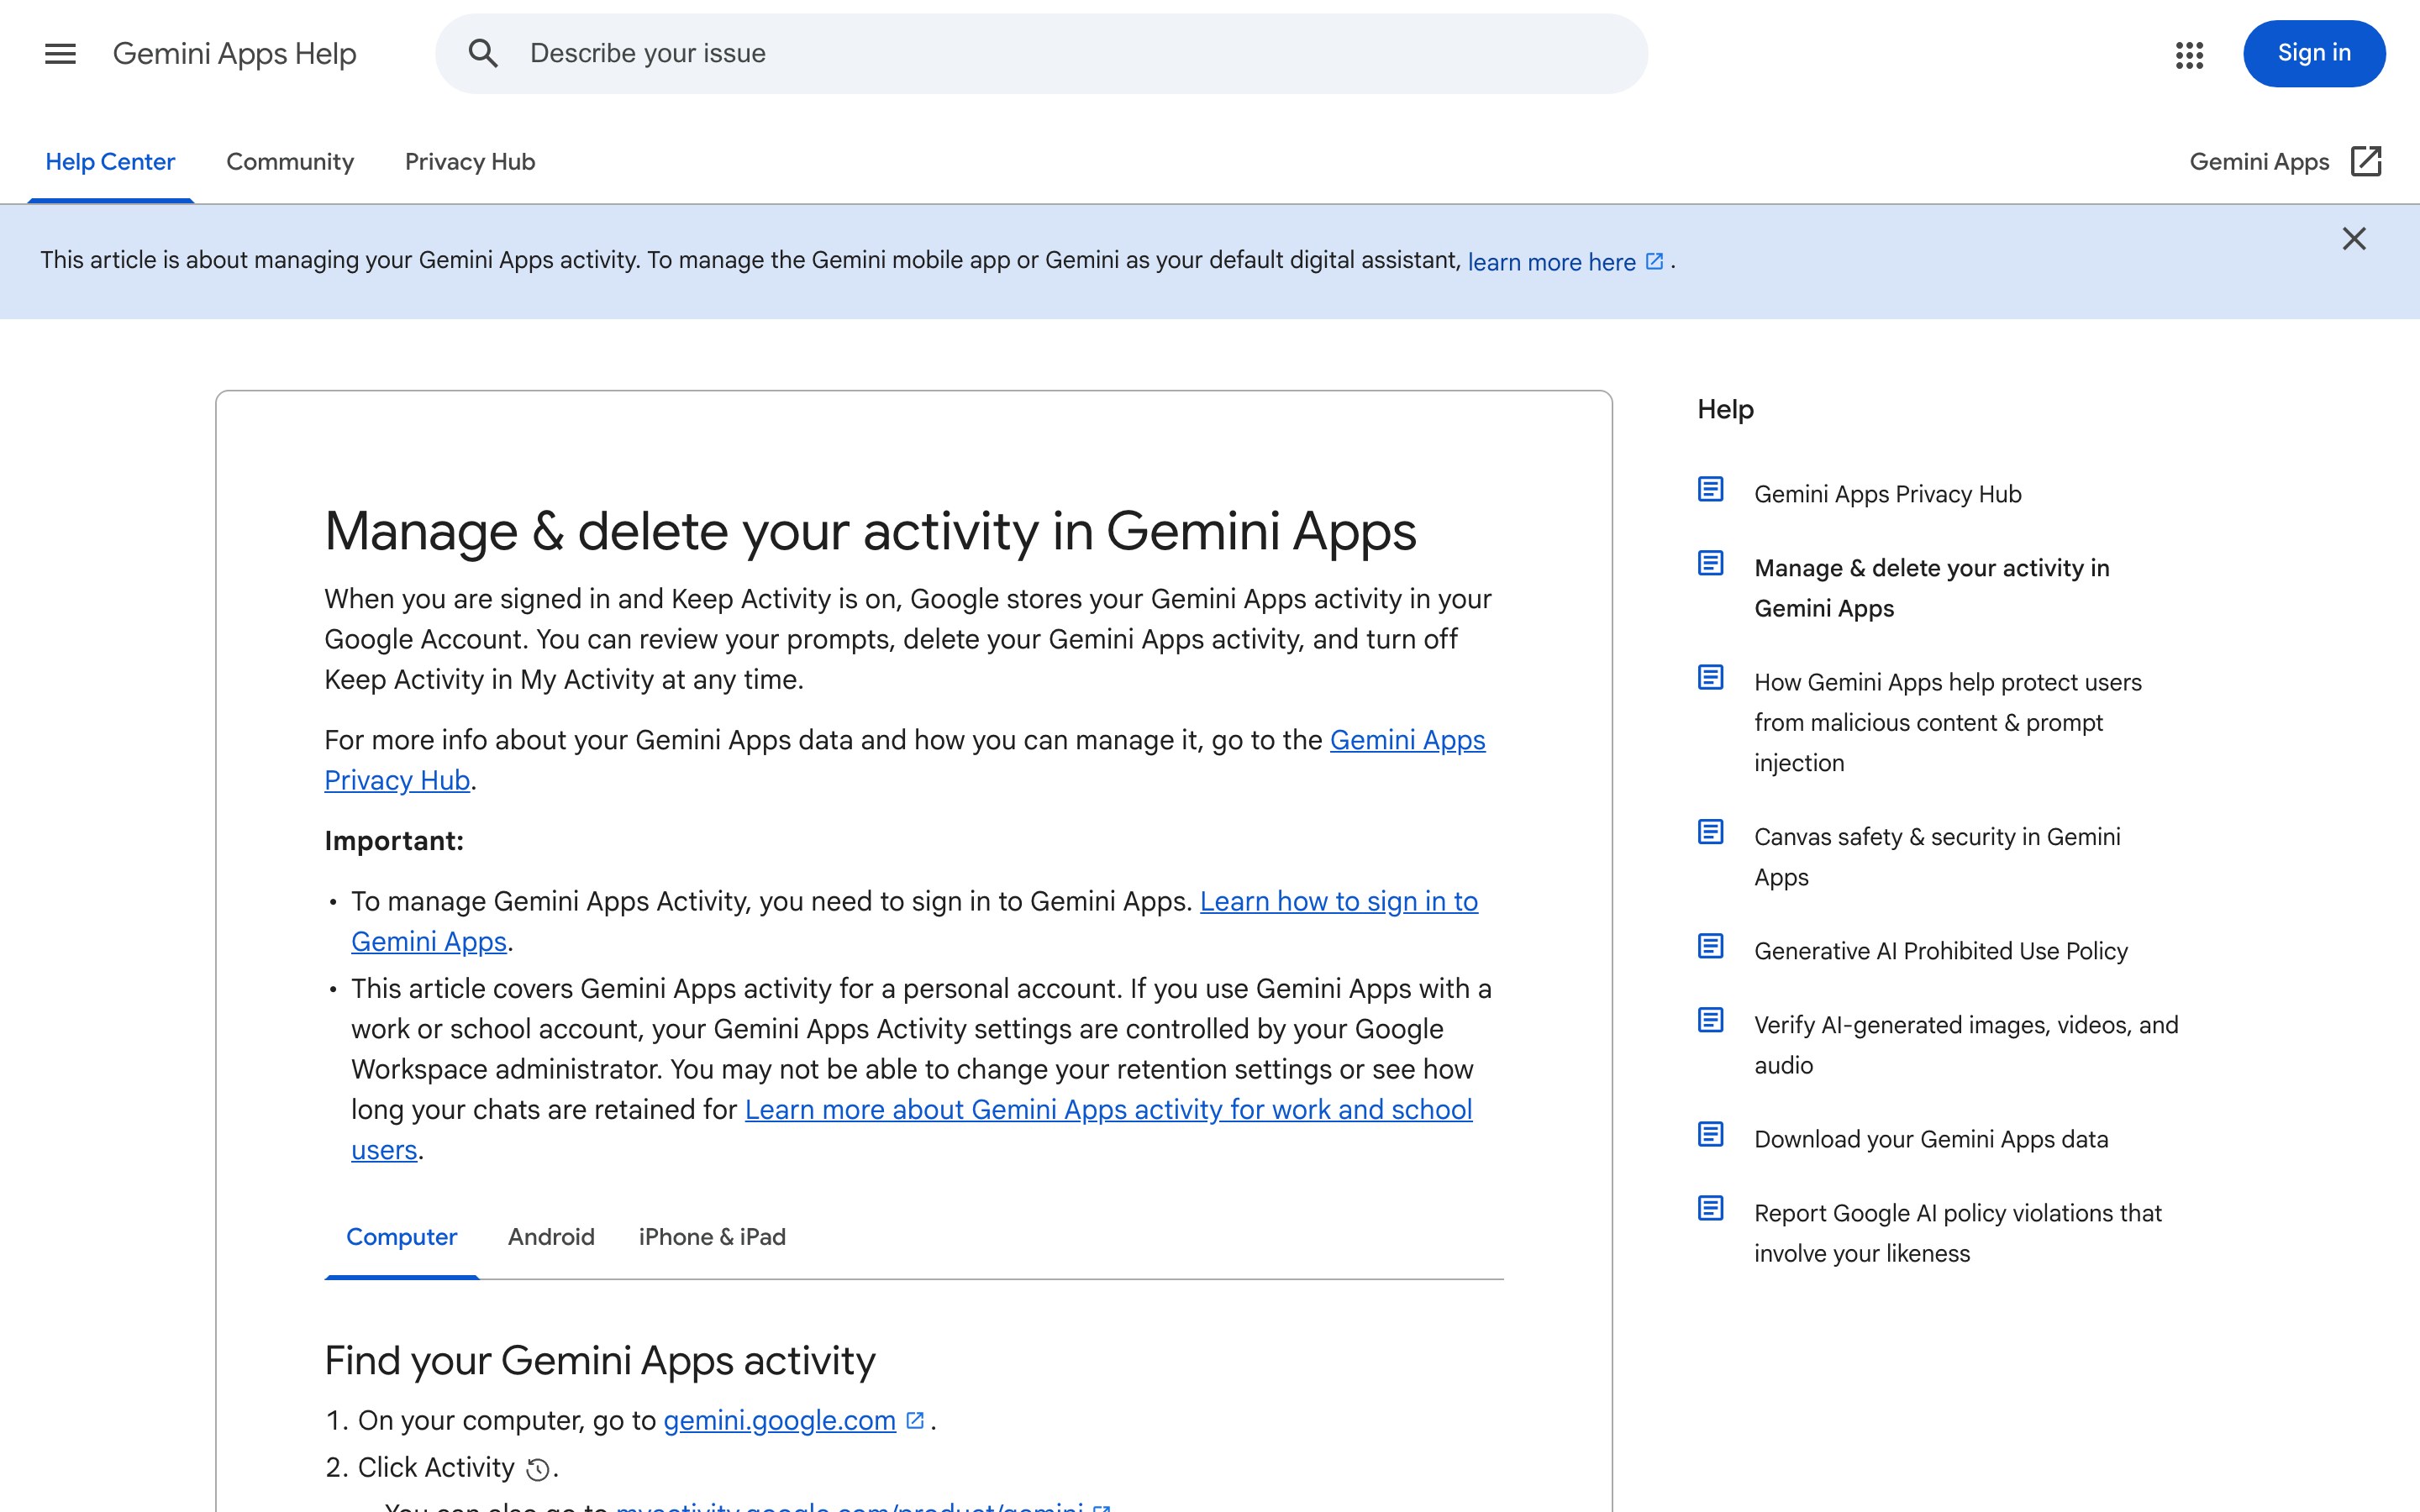The image size is (2420, 1512).
Task: Select the Computer instructions tab
Action: click(x=401, y=1237)
